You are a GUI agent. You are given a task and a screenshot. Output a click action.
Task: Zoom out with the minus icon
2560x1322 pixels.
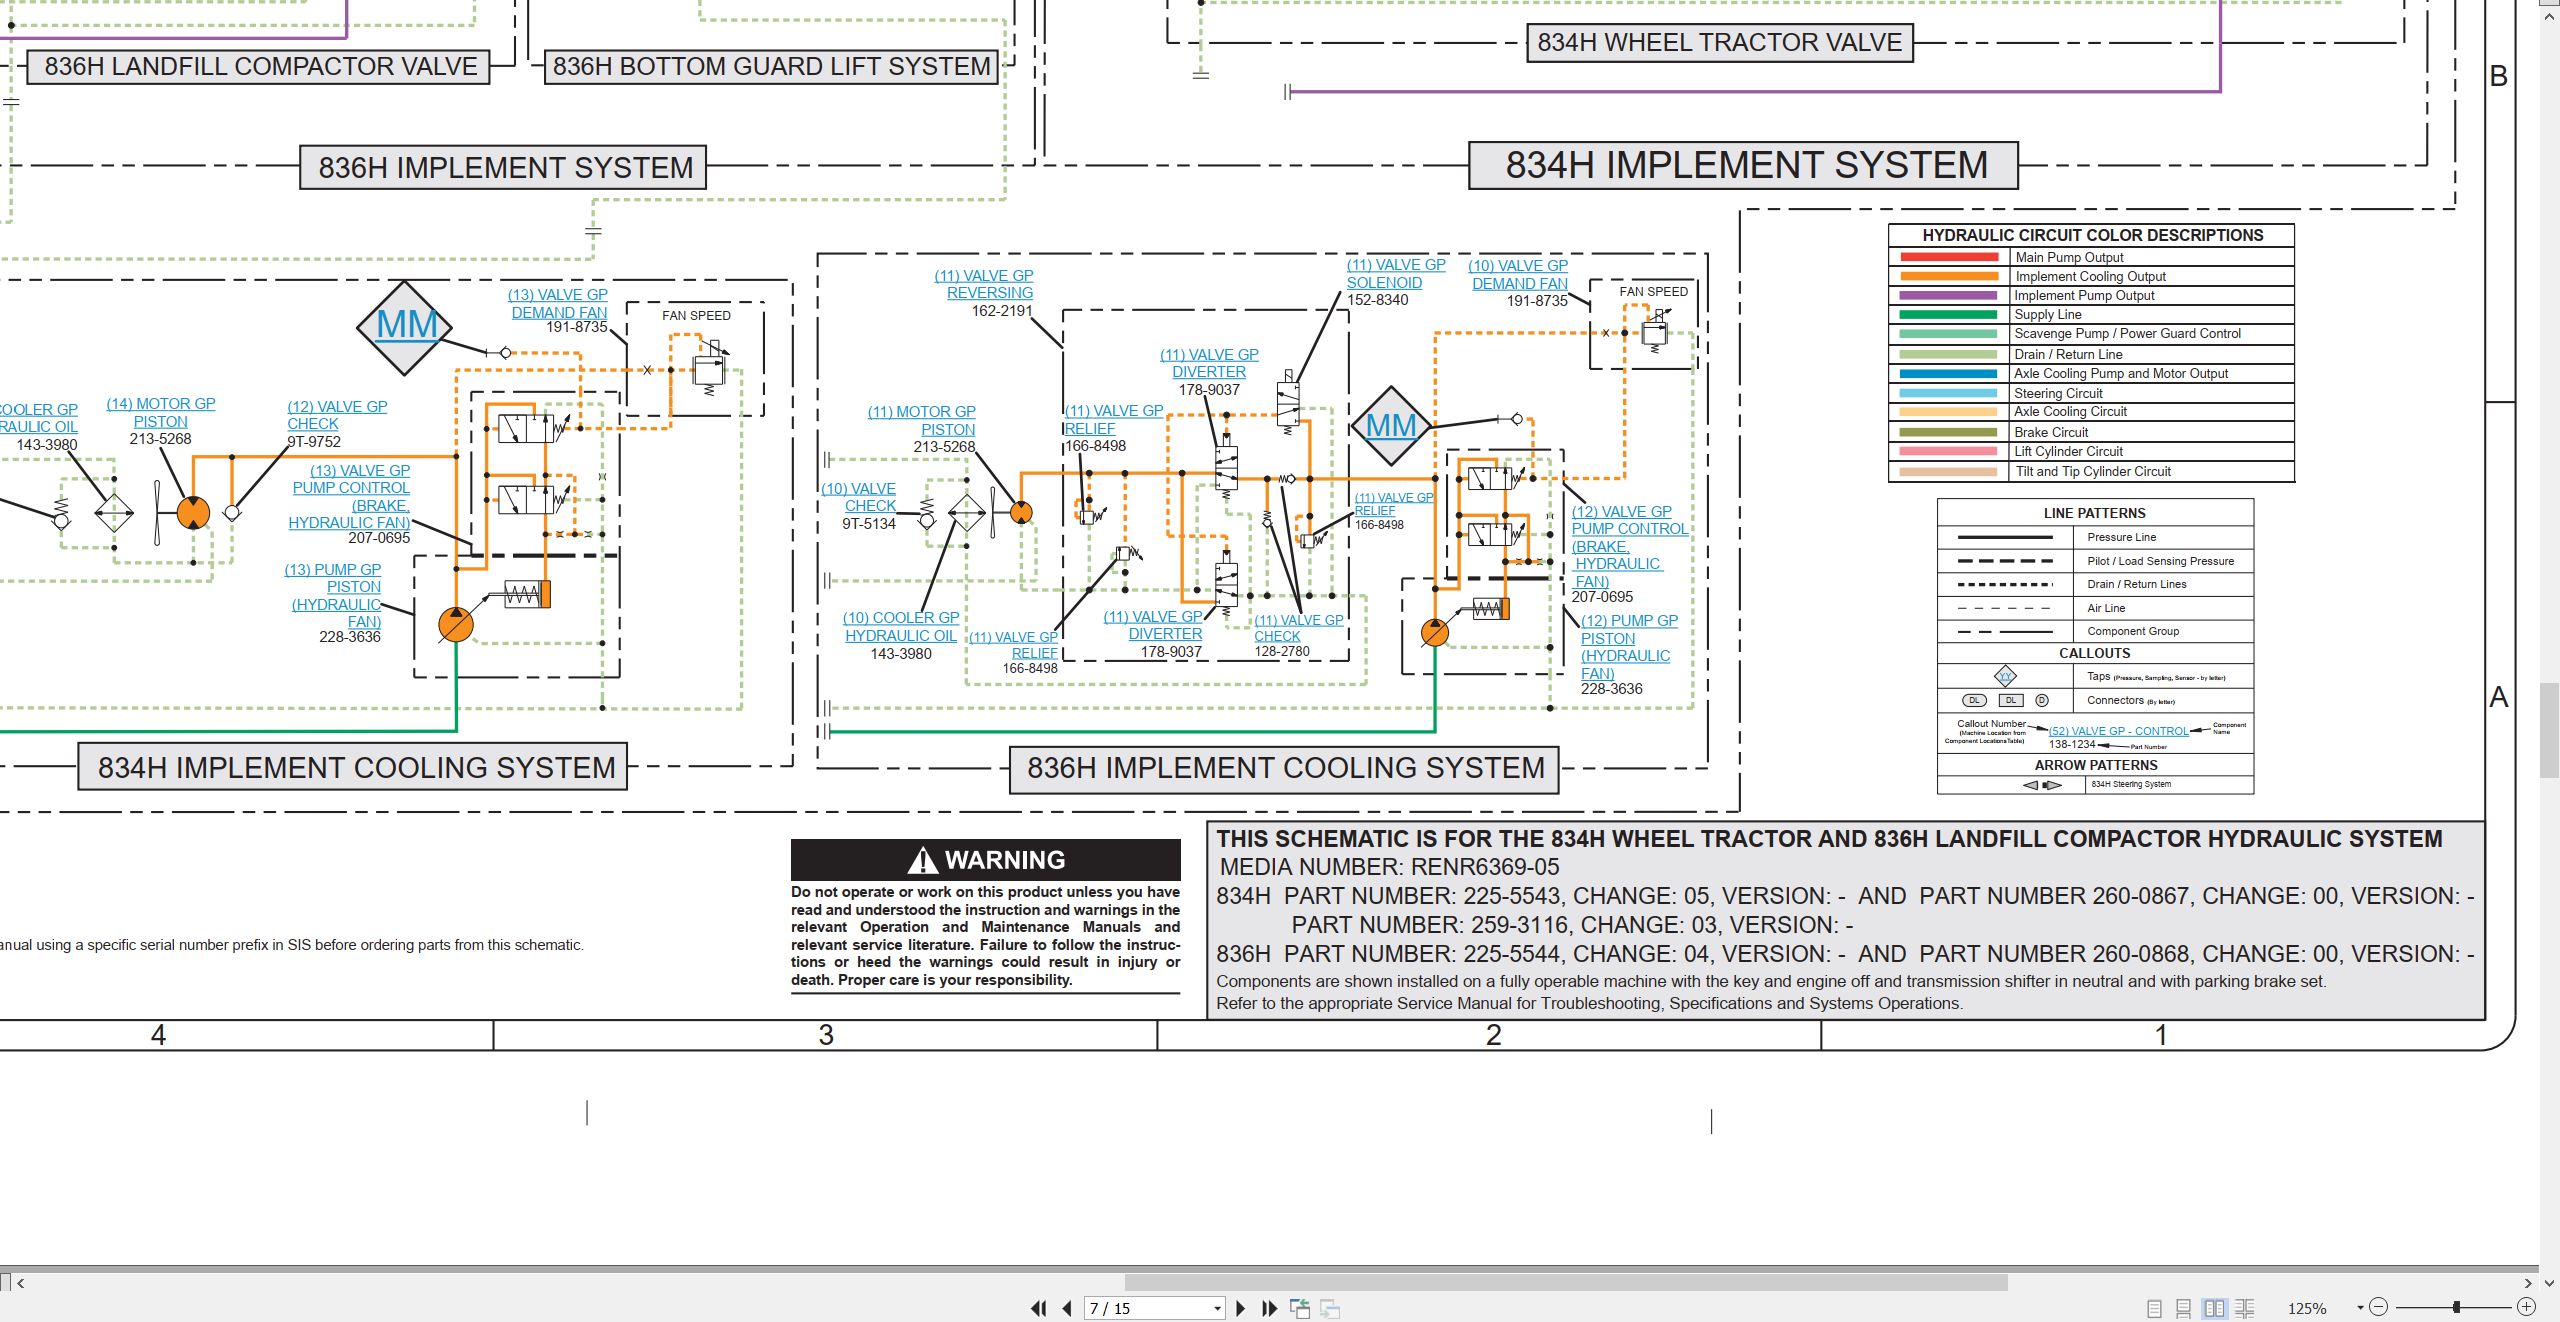(x=2379, y=1307)
